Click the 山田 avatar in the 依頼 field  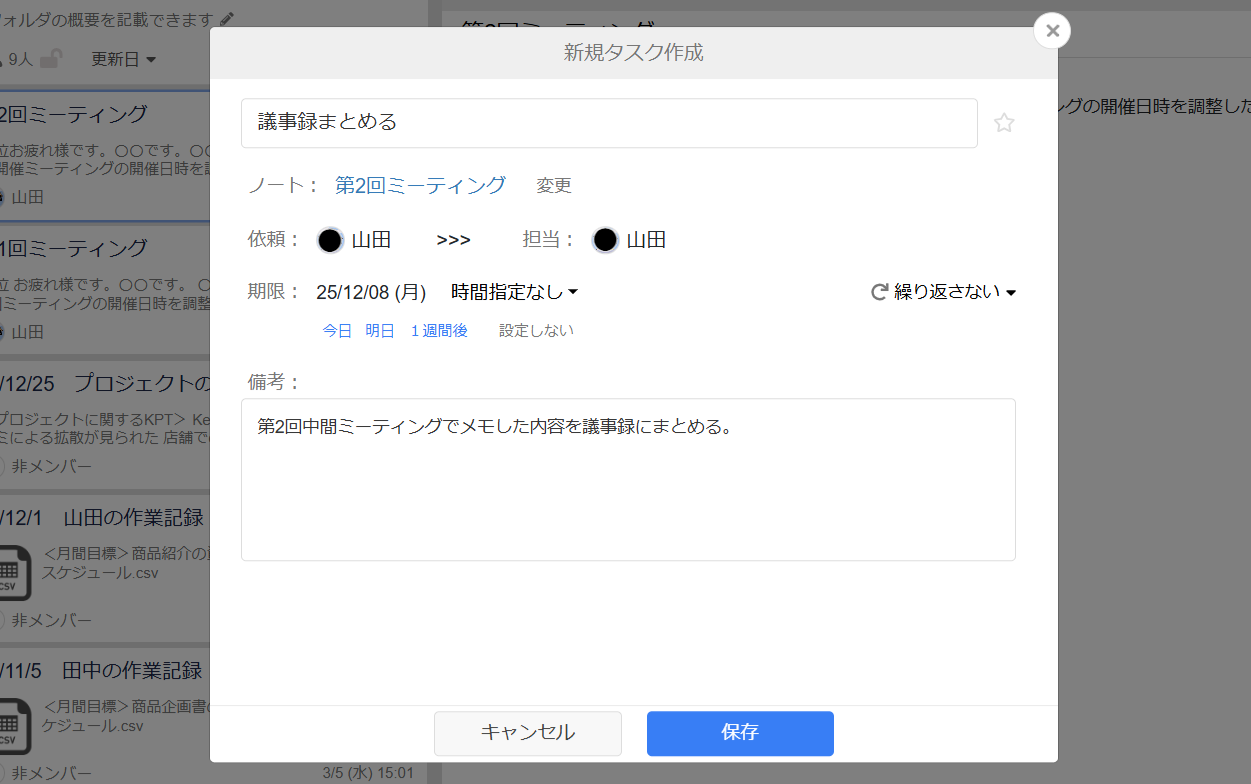coord(330,239)
